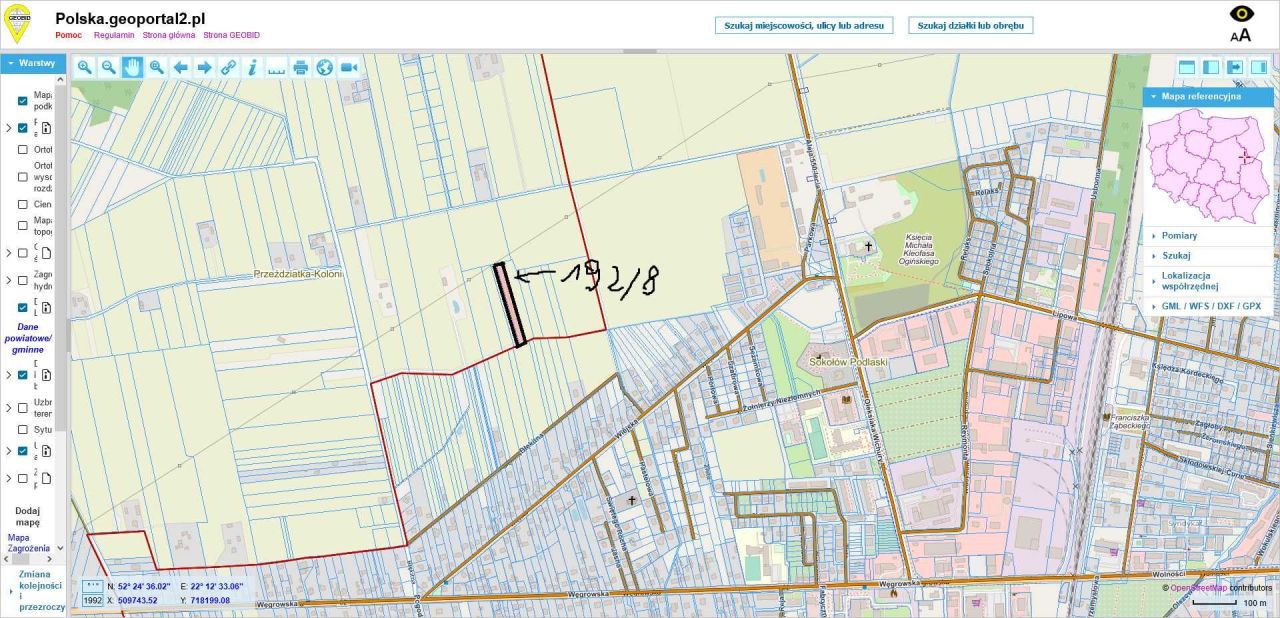Open document icon beside unchecked layer above Zagr

coord(46,253)
